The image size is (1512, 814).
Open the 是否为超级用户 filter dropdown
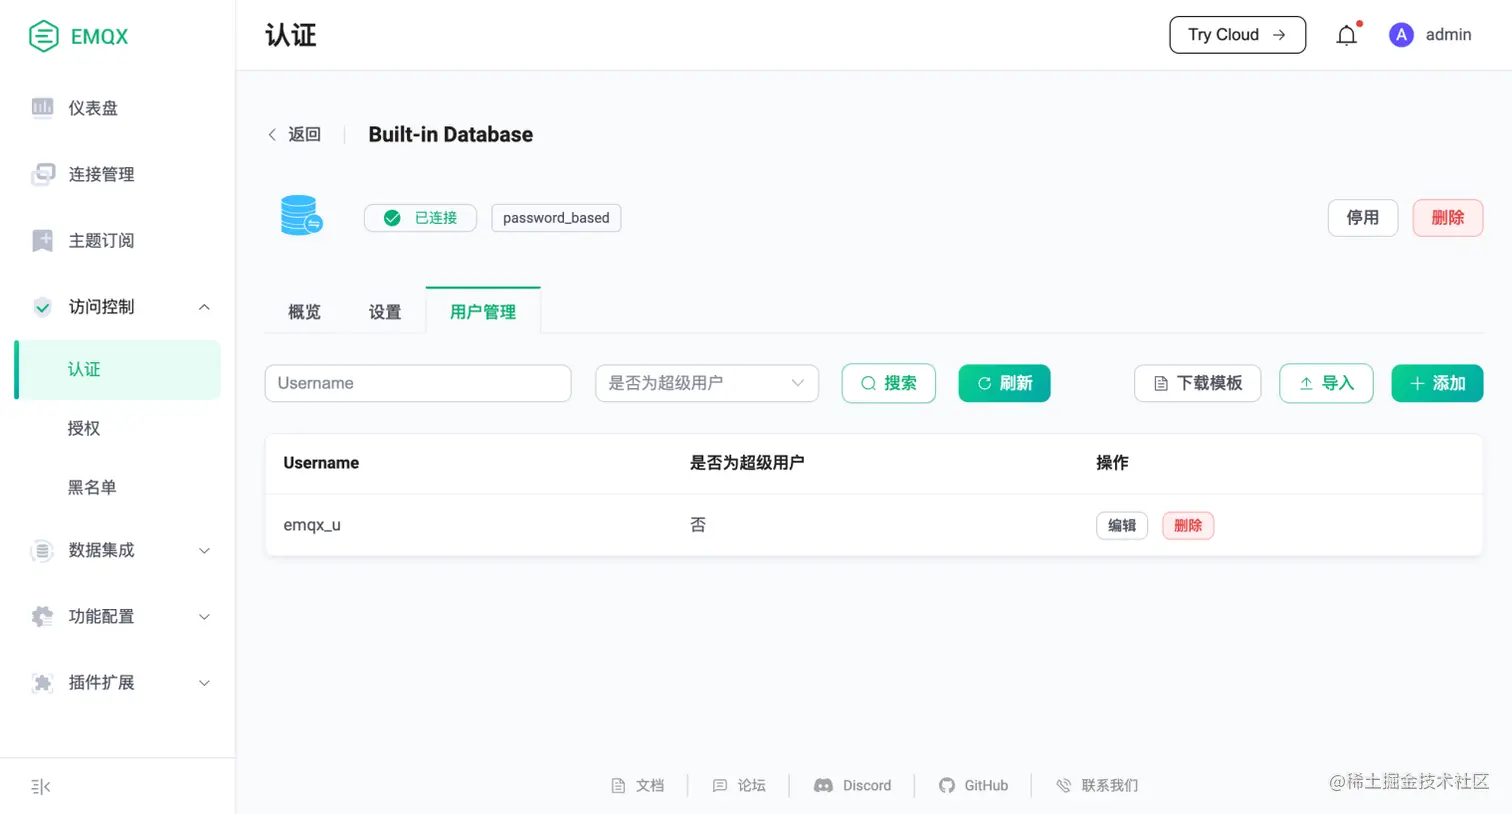(707, 383)
